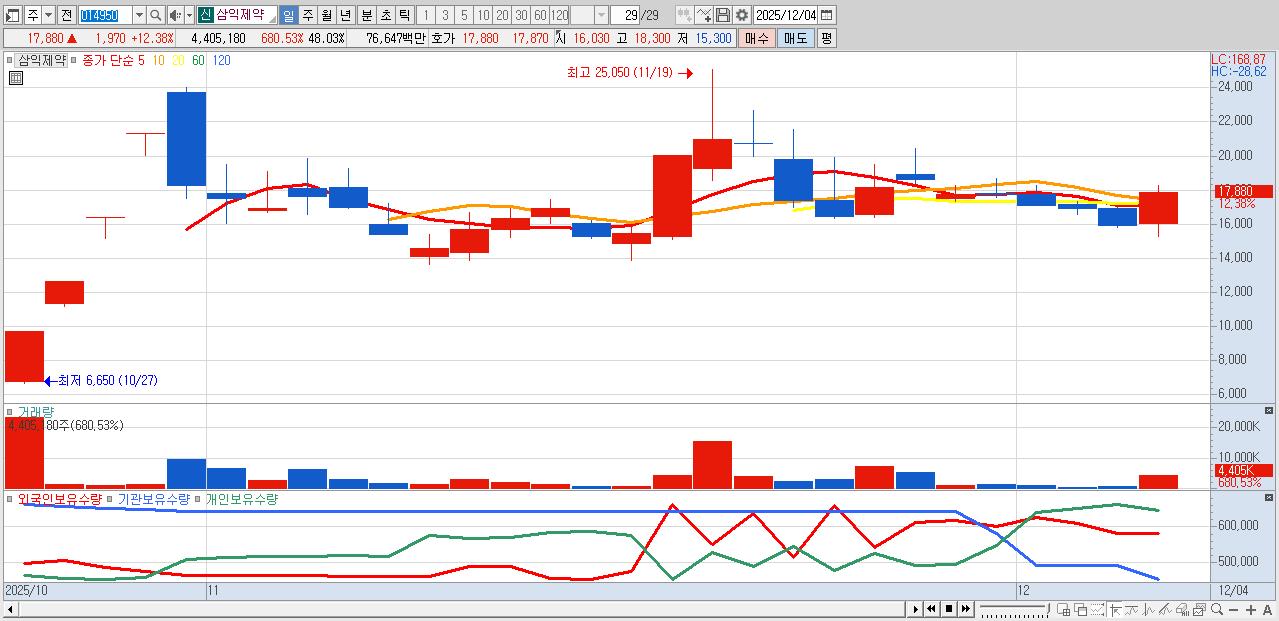Click the speaker sound icon in toolbar
The height and width of the screenshot is (621, 1279).
[175, 15]
